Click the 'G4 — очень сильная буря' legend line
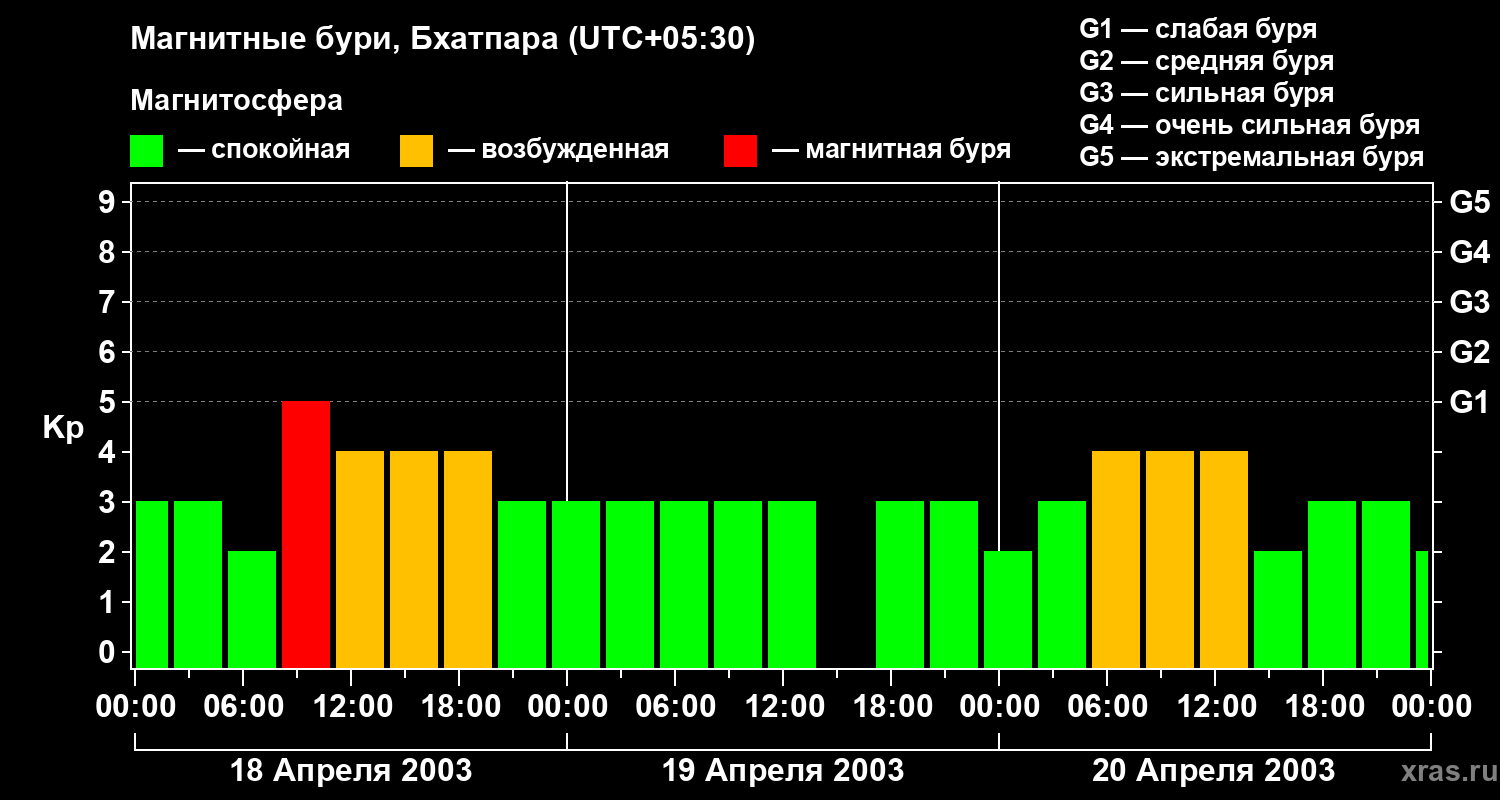Screen dimensions: 1500x800 pos(1250,125)
